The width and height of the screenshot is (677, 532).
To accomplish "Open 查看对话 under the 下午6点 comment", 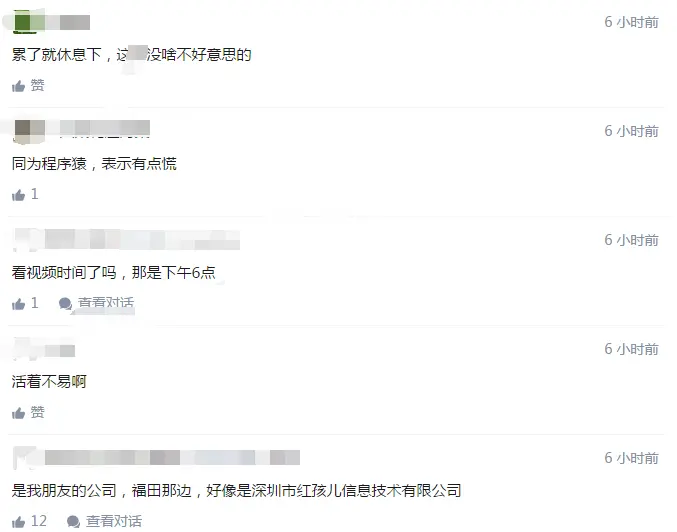I will (106, 303).
